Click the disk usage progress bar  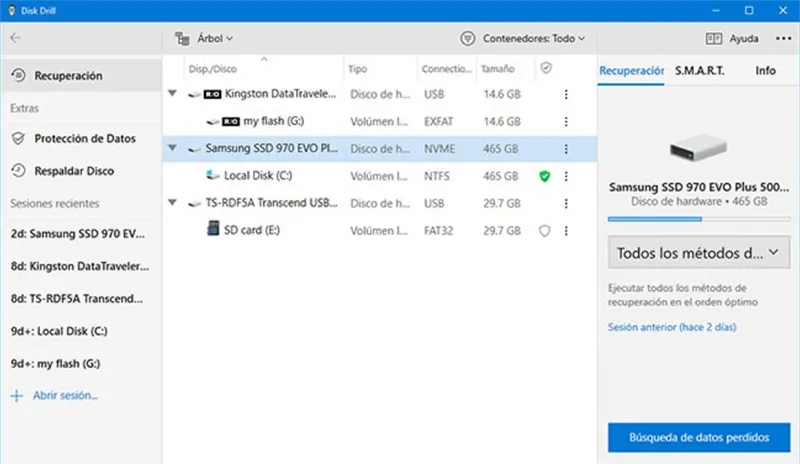pyautogui.click(x=698, y=219)
